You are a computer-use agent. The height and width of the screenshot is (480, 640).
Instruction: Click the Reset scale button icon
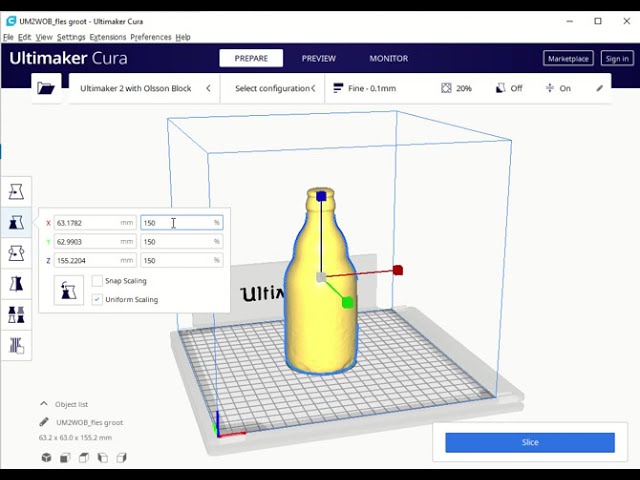69,290
